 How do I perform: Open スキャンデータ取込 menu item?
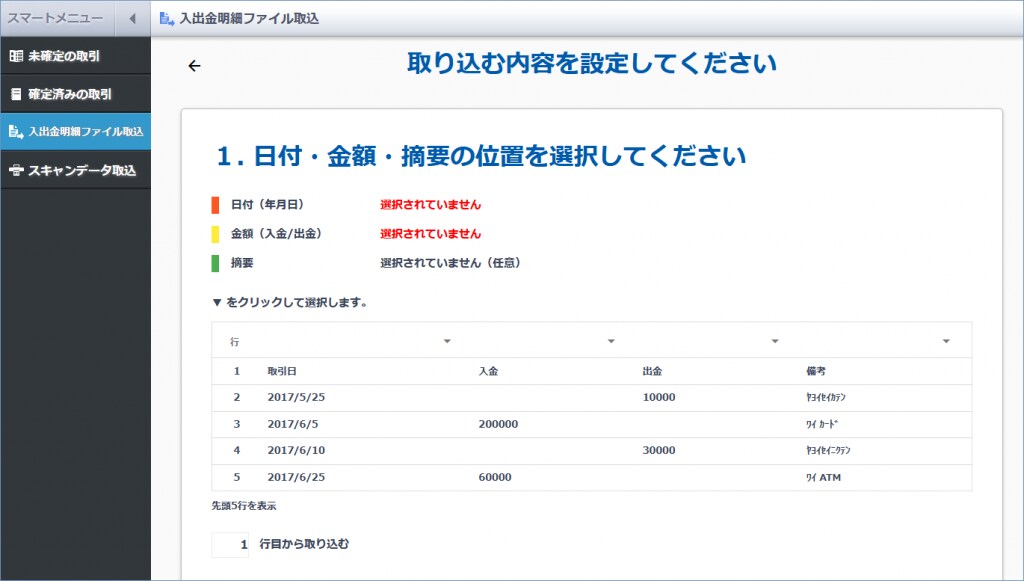75,170
